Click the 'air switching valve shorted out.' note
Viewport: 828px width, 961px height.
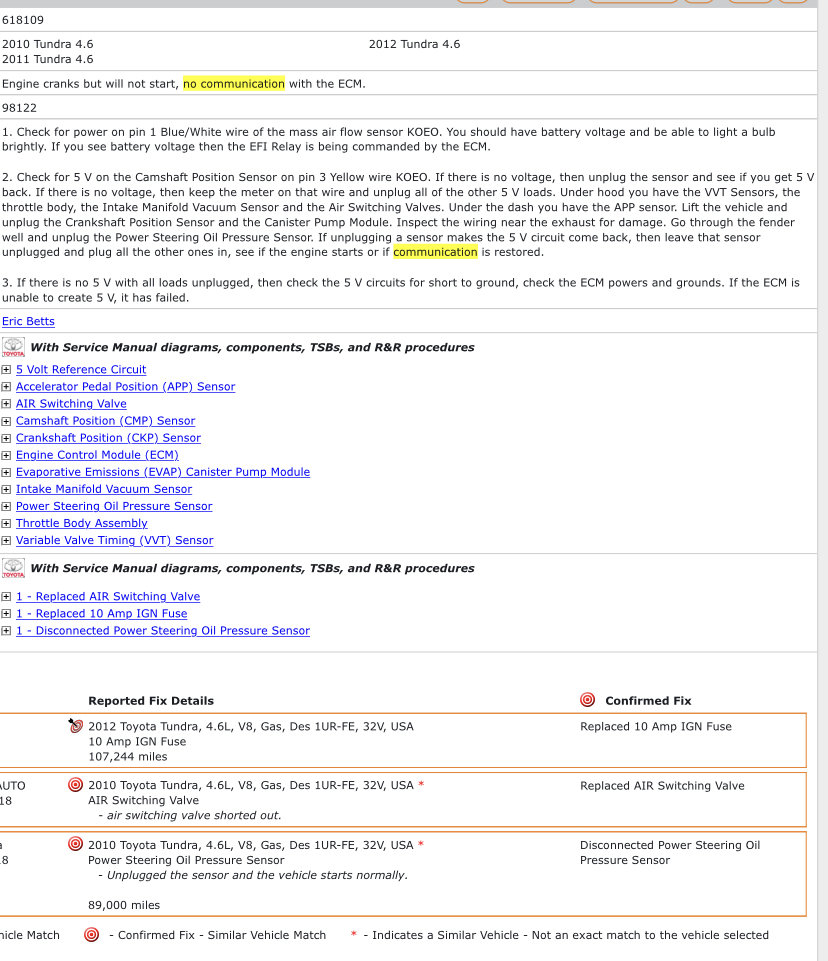[x=194, y=815]
